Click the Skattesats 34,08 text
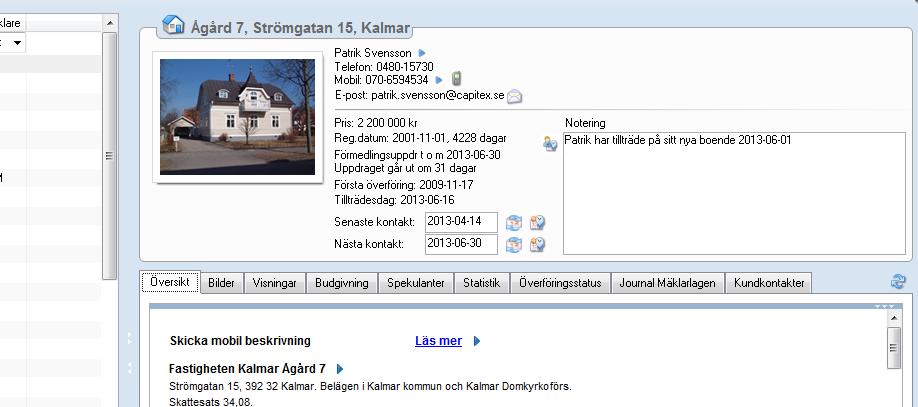The height and width of the screenshot is (407, 918). click(x=211, y=403)
